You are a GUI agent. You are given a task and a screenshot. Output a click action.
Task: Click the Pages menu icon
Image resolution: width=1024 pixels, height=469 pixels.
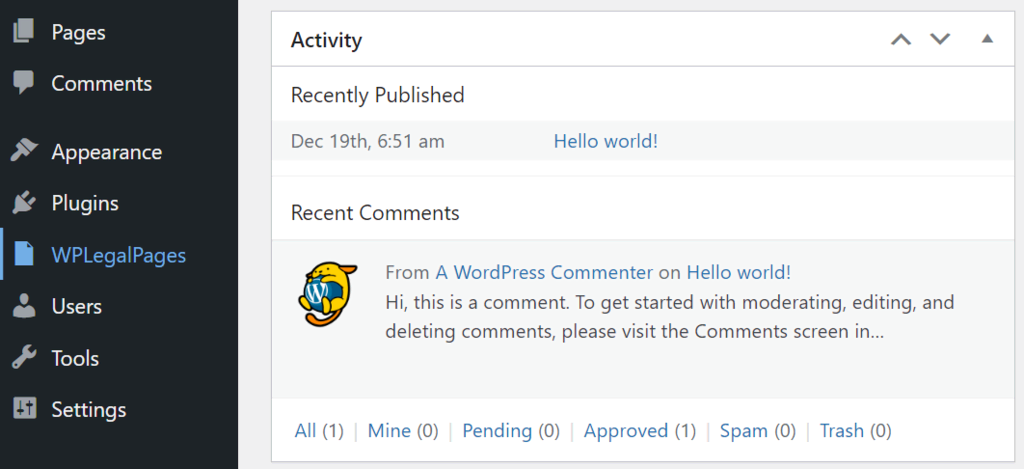click(x=23, y=32)
